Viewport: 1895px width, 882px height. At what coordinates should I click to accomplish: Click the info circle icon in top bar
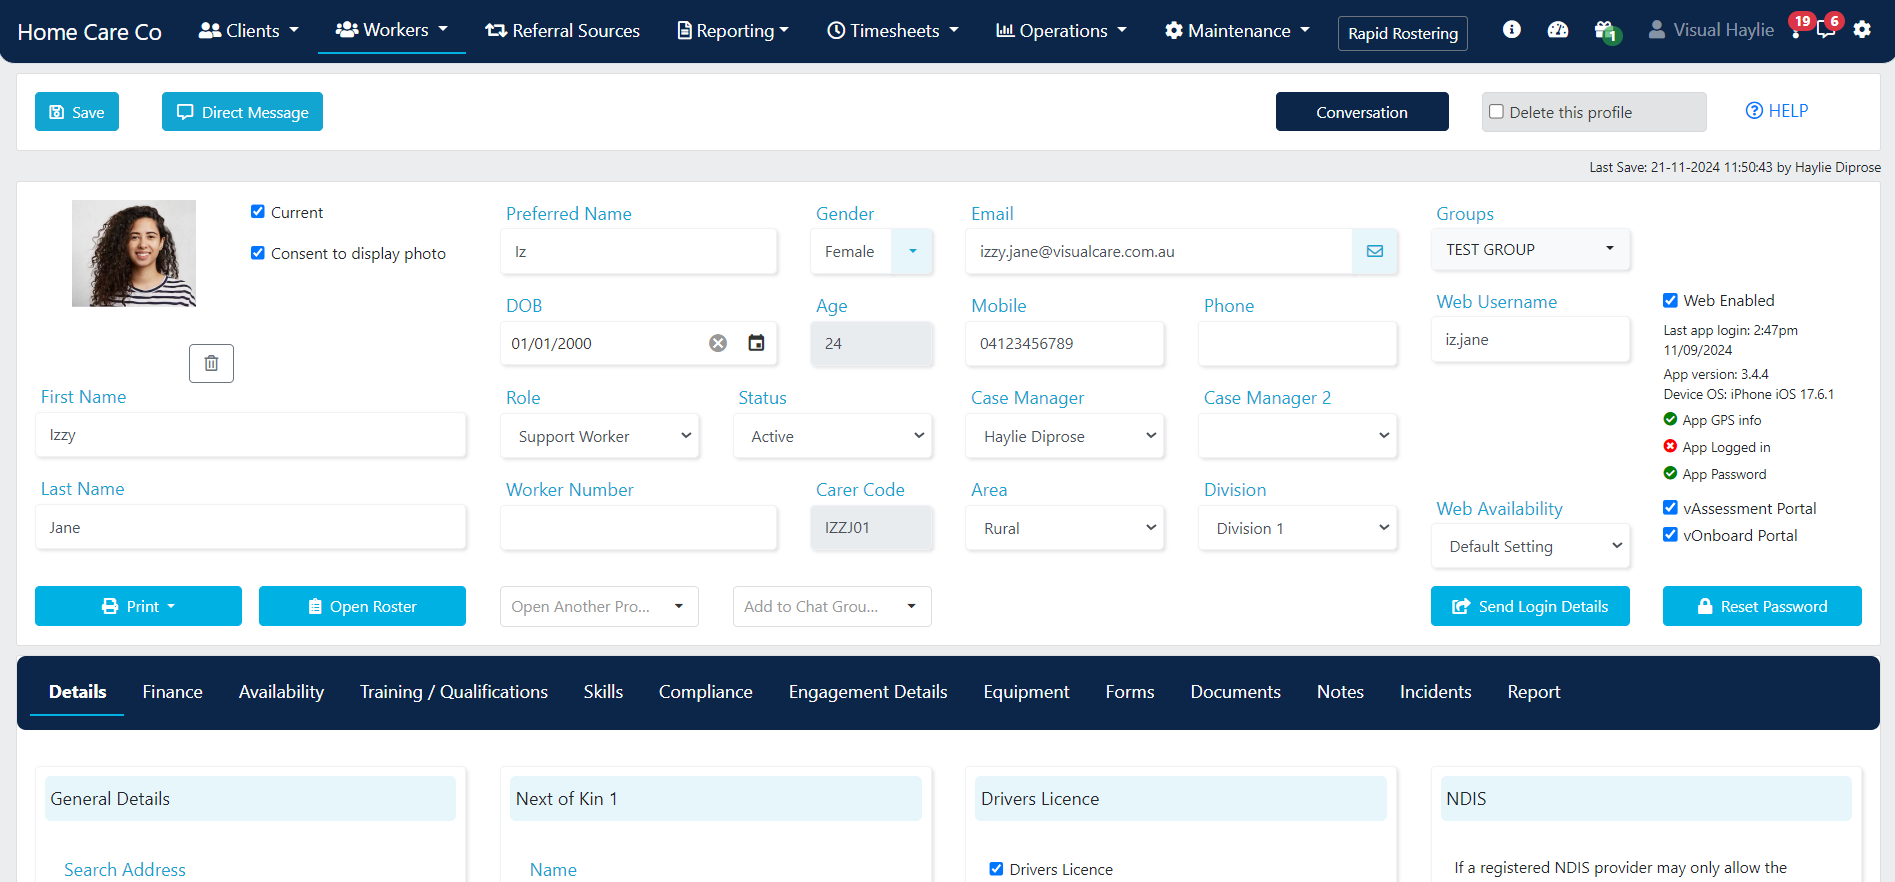(1511, 30)
